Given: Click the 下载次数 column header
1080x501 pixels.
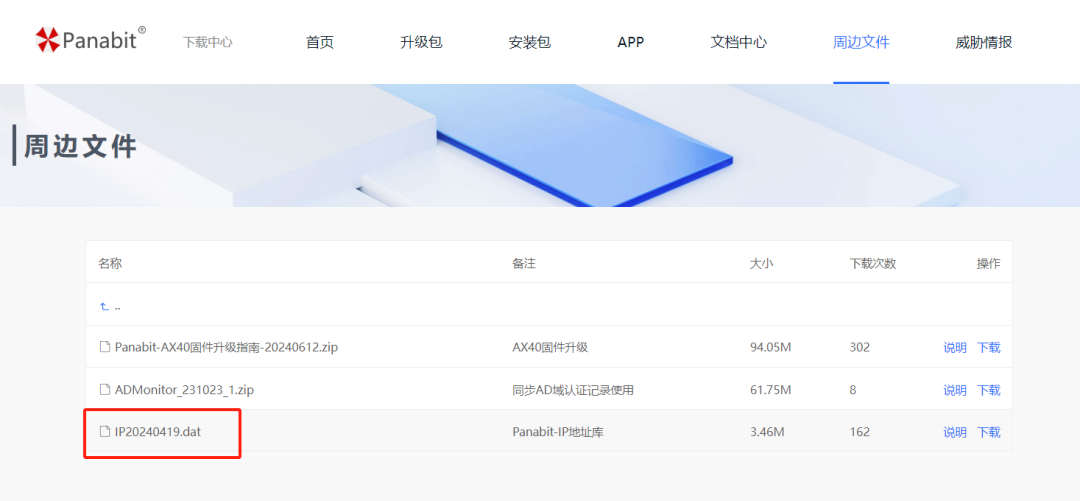Looking at the screenshot, I should pyautogui.click(x=873, y=263).
